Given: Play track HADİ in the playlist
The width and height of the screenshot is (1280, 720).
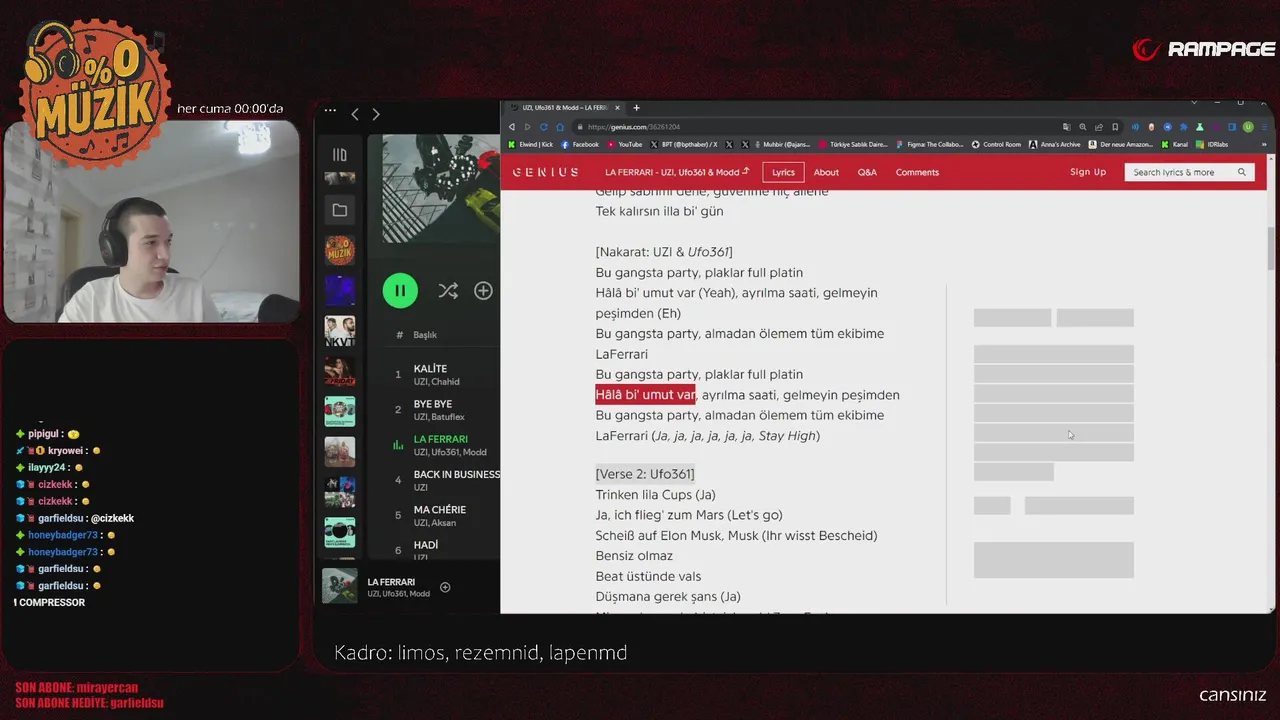Looking at the screenshot, I should click(x=442, y=549).
